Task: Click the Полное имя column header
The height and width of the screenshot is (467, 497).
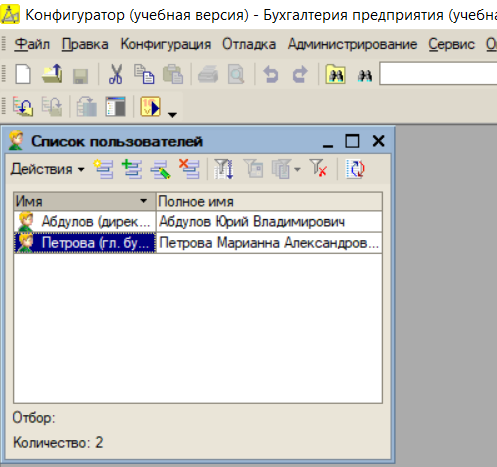Action: click(x=269, y=201)
